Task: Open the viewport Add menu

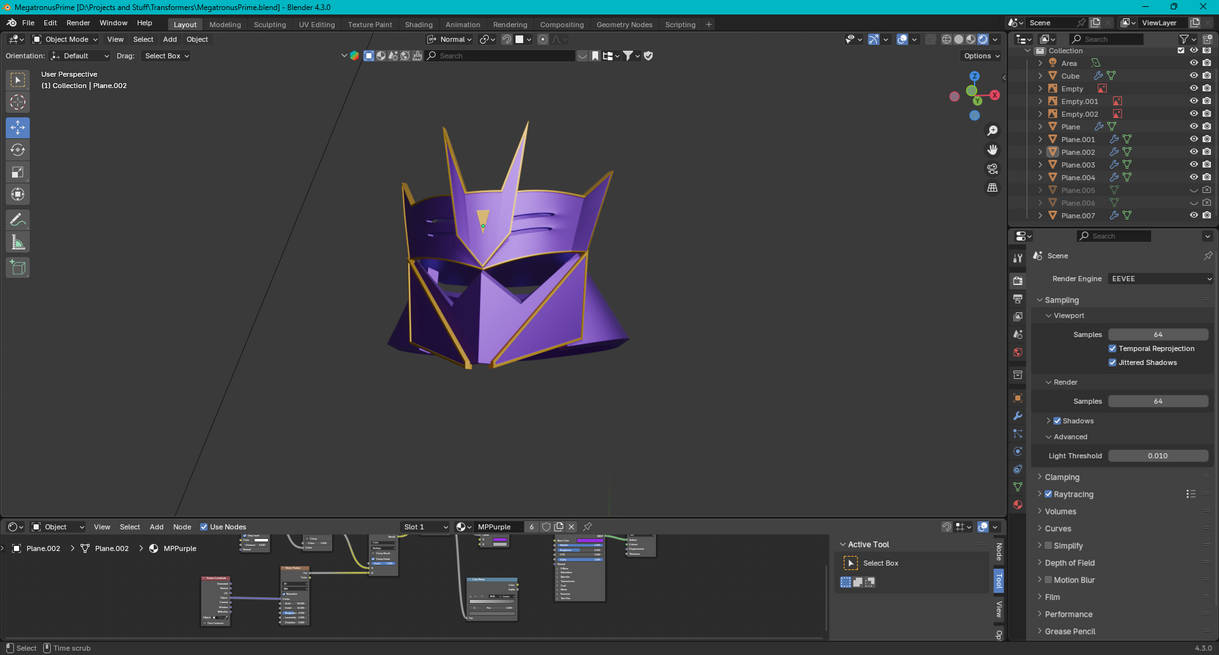Action: coord(170,39)
